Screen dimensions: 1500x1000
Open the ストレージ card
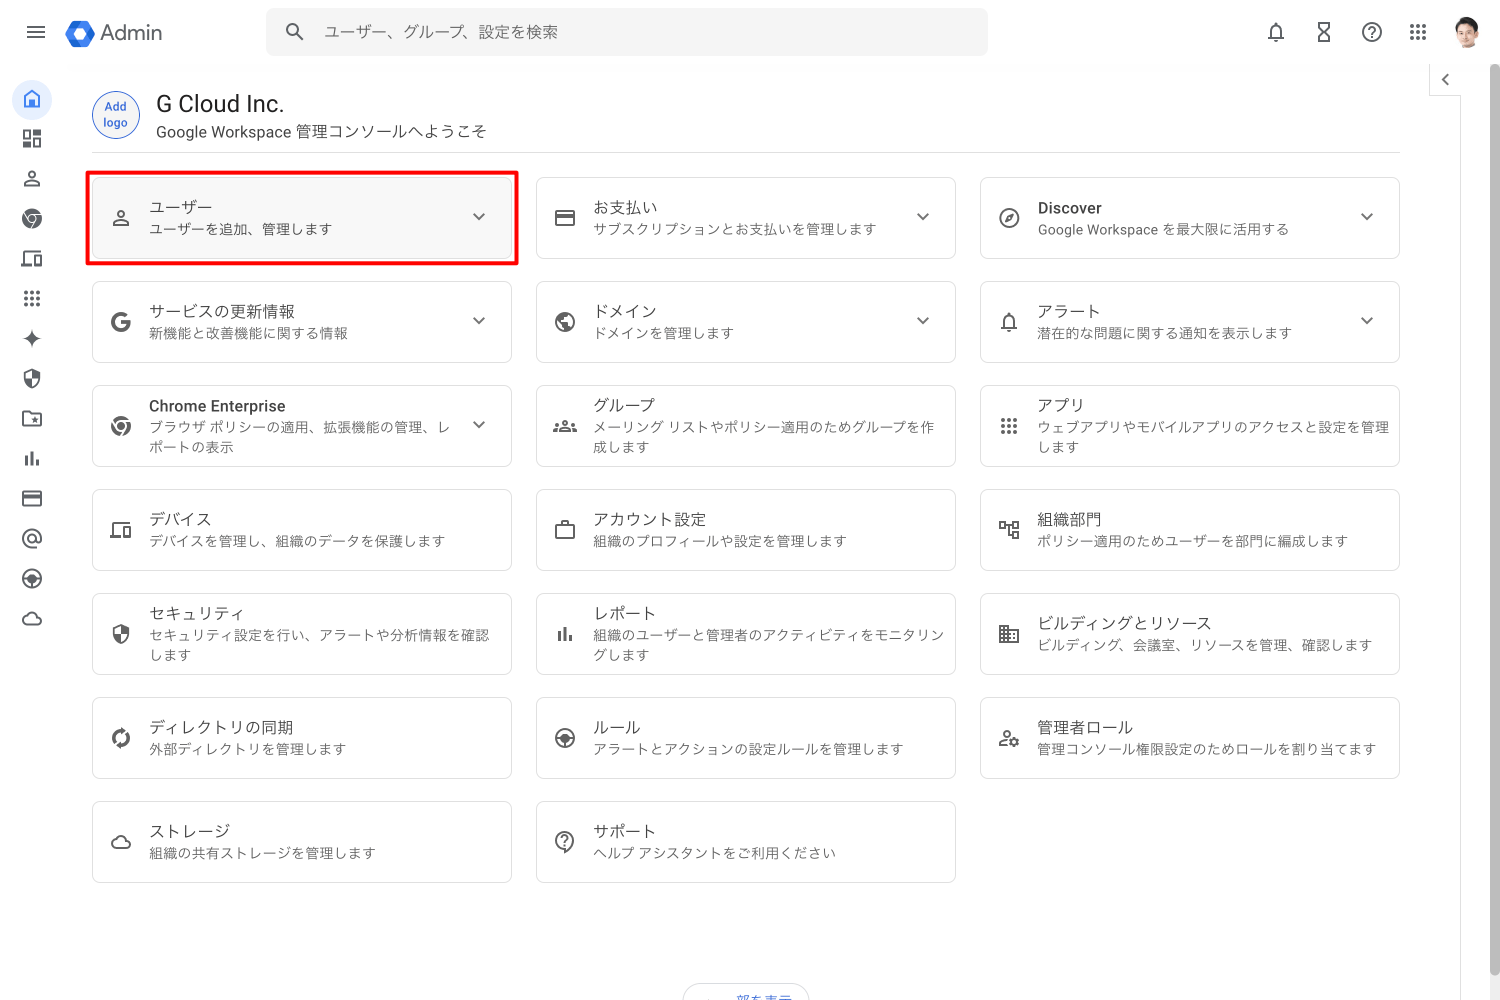click(302, 842)
